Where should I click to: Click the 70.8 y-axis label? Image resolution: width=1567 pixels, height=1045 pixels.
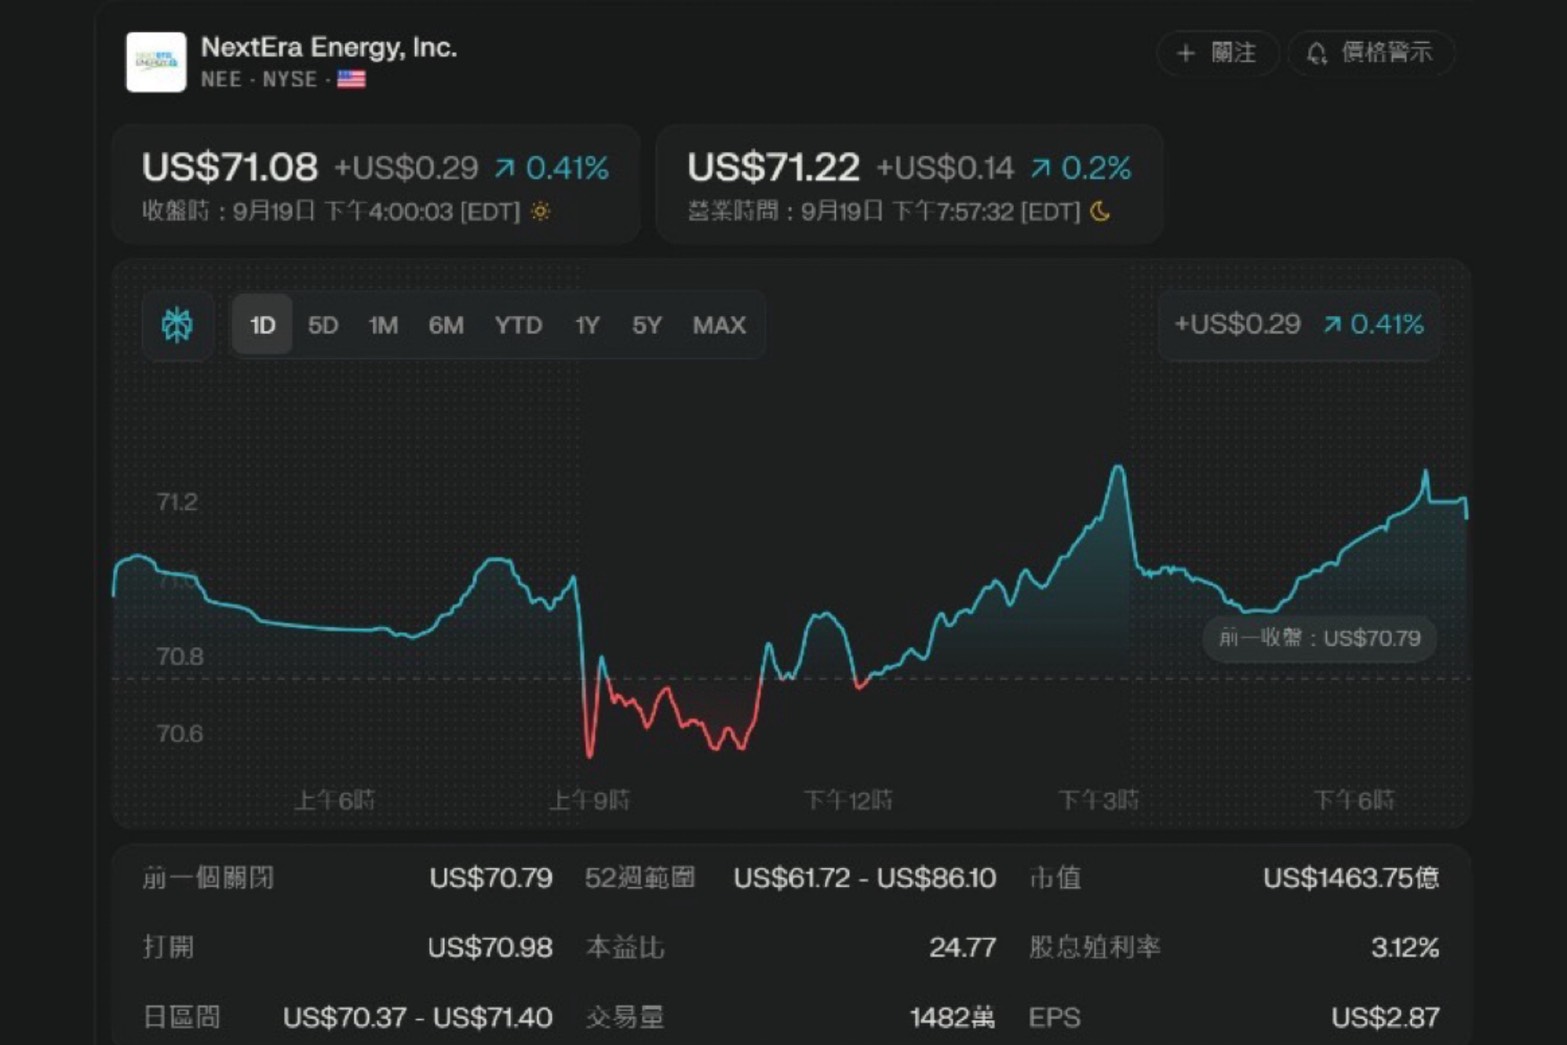coord(180,656)
